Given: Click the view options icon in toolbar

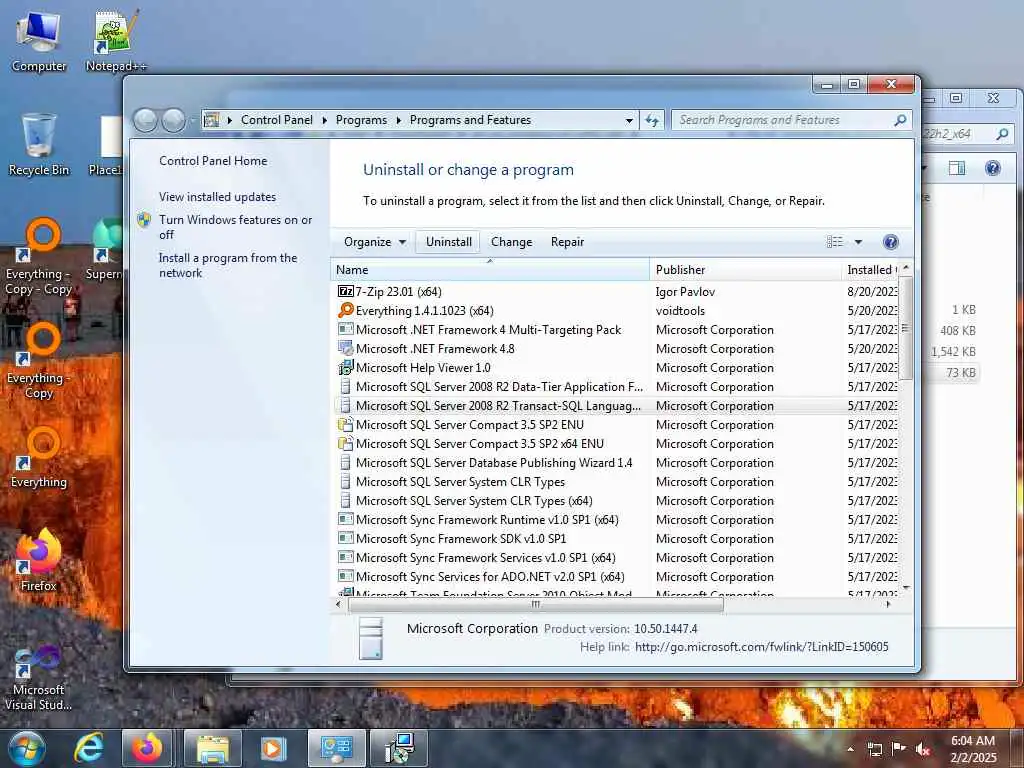Looking at the screenshot, I should 835,242.
